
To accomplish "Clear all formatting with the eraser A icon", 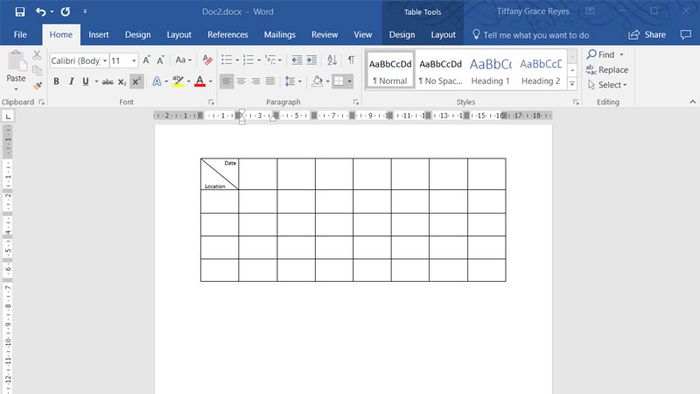I will (207, 60).
